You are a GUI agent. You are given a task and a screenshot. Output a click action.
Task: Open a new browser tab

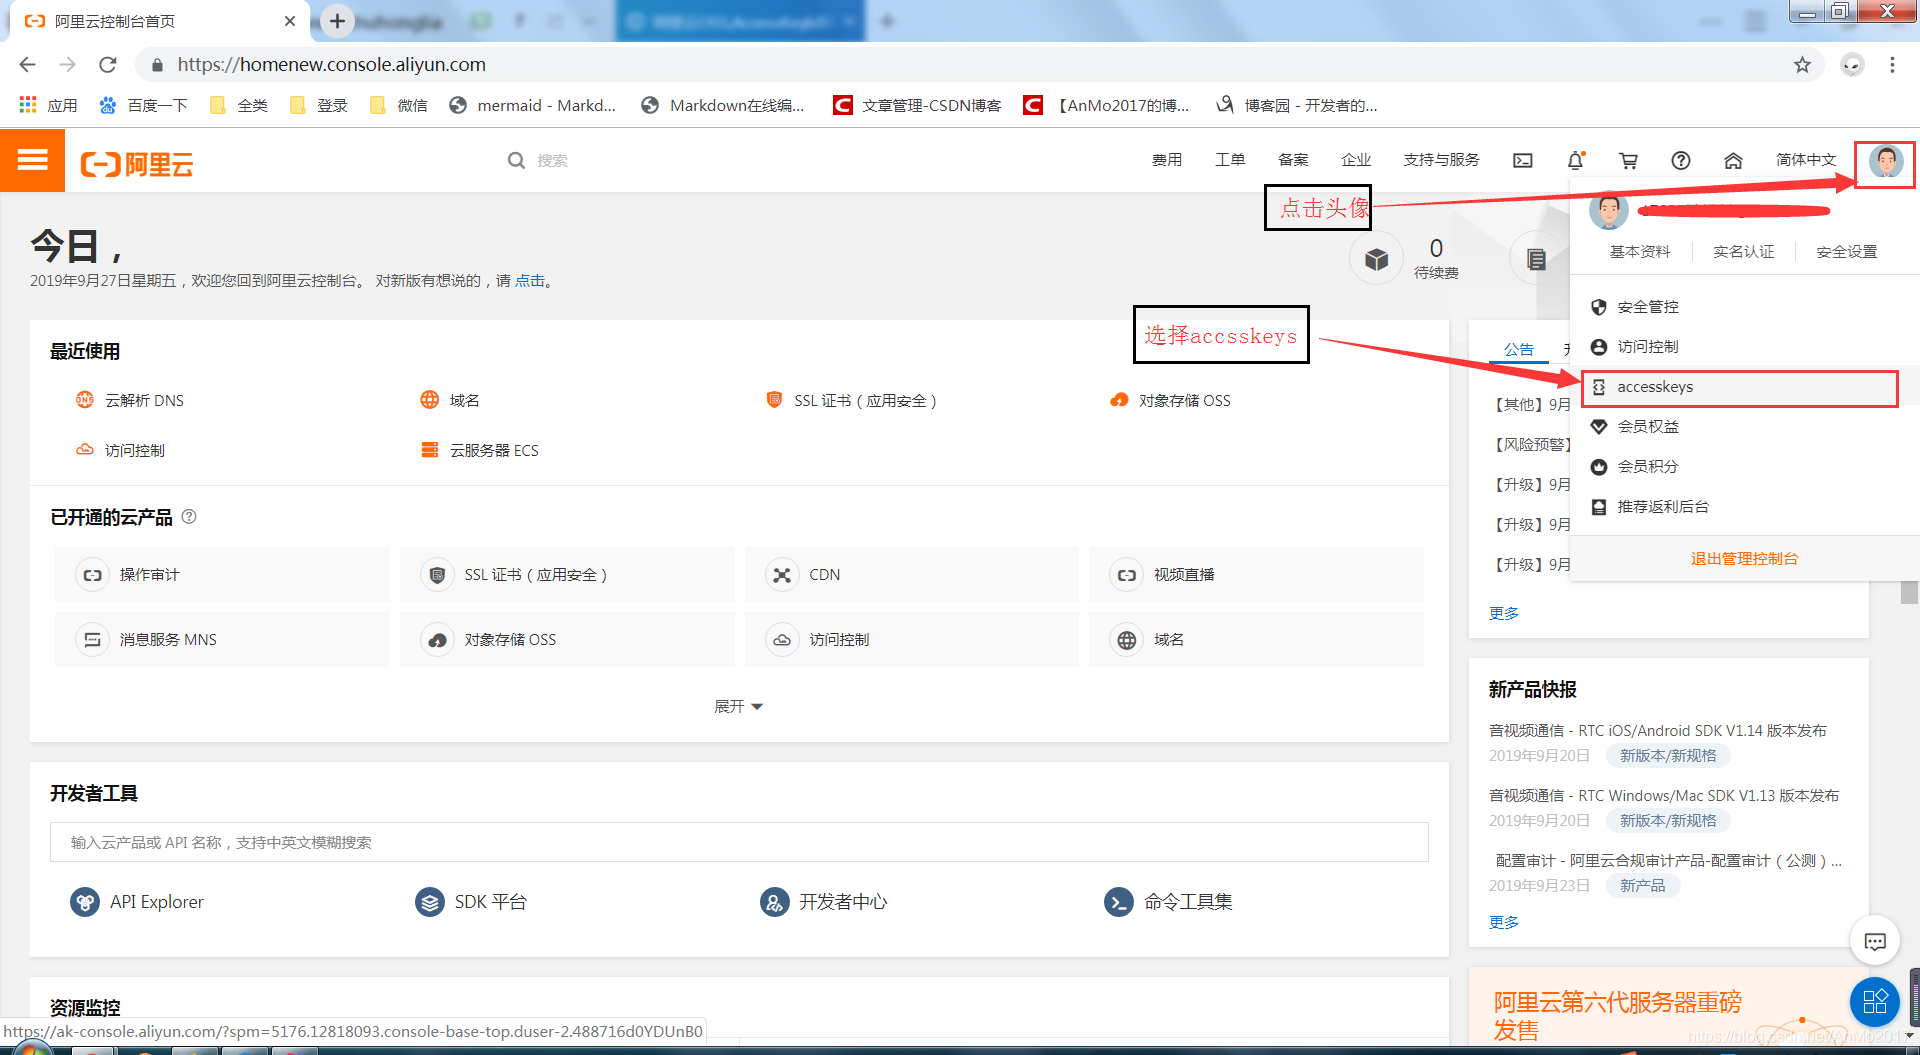click(337, 21)
